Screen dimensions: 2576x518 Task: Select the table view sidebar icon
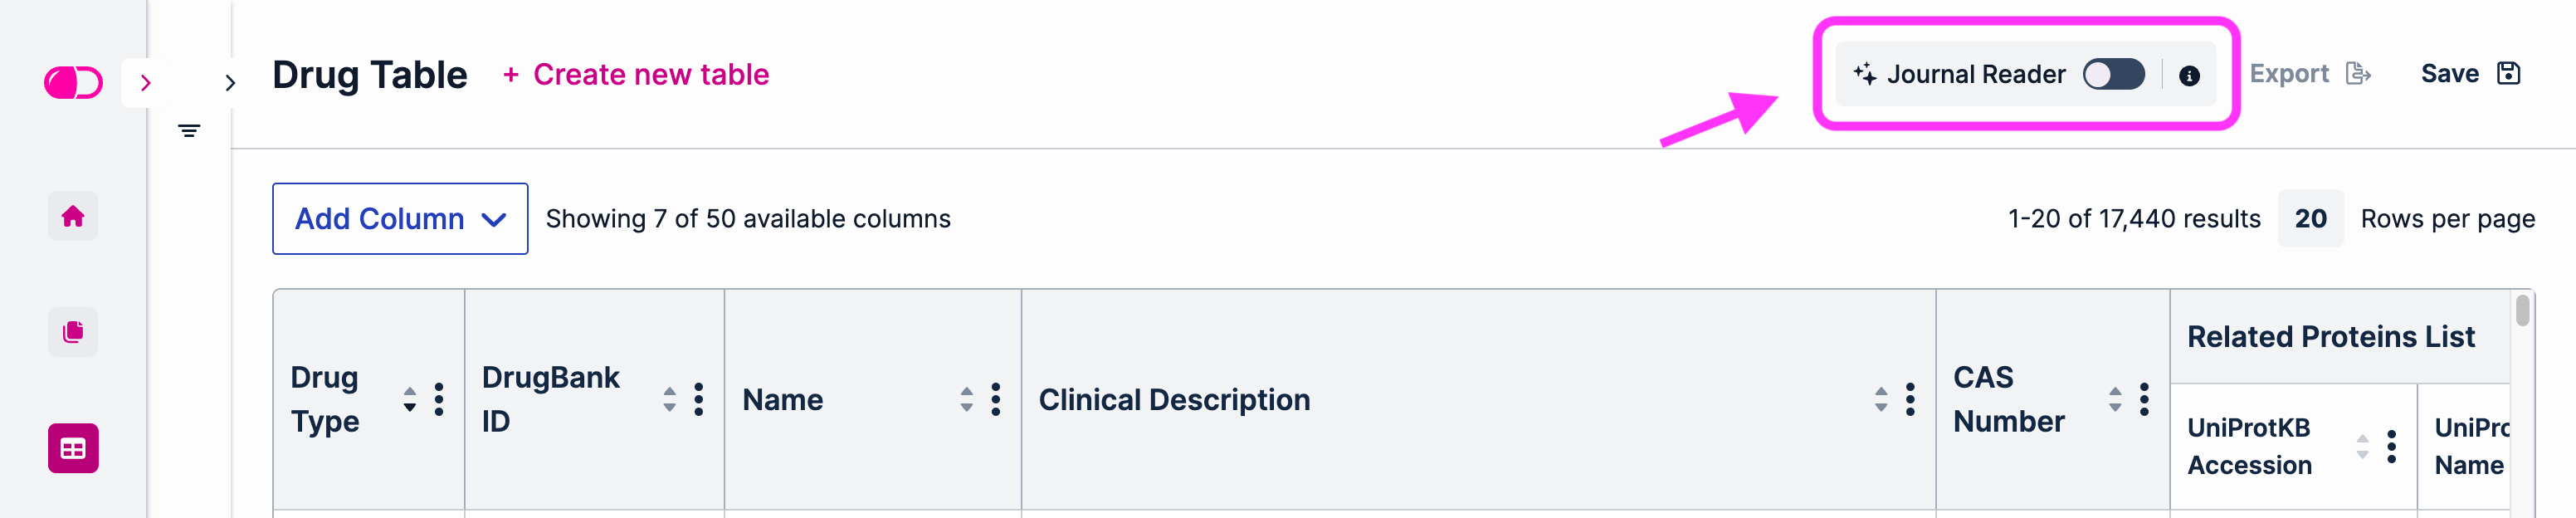coord(73,448)
